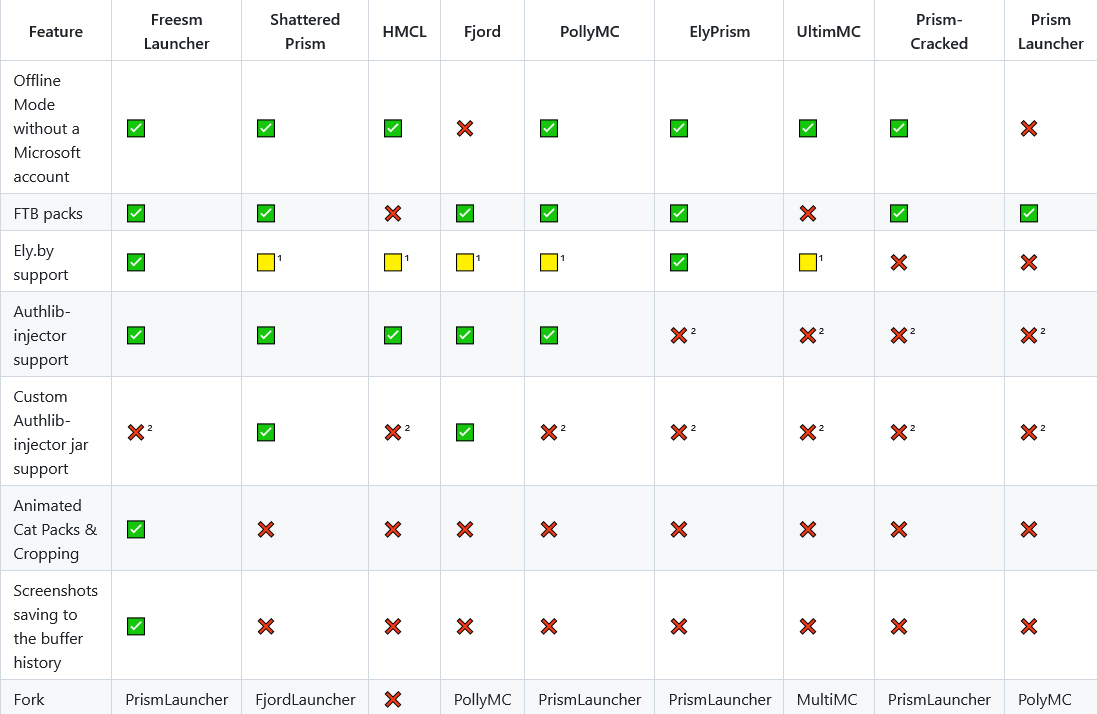Click the red cross for HMCL FTB packs
Image resolution: width=1097 pixels, height=714 pixels.
(392, 213)
